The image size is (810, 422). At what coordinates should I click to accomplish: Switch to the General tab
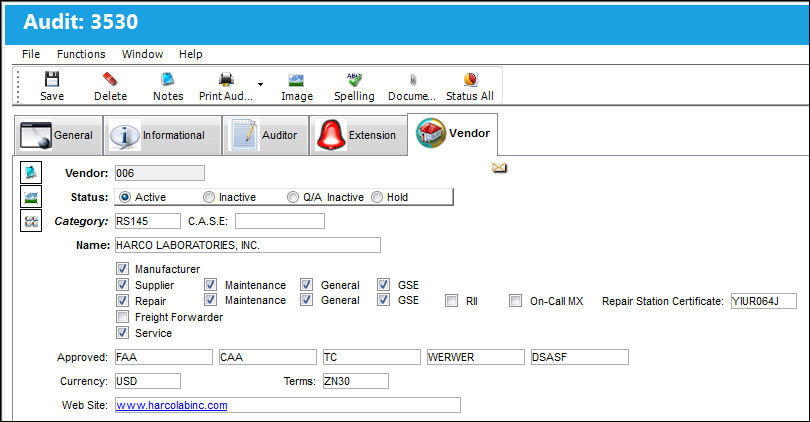pyautogui.click(x=58, y=135)
